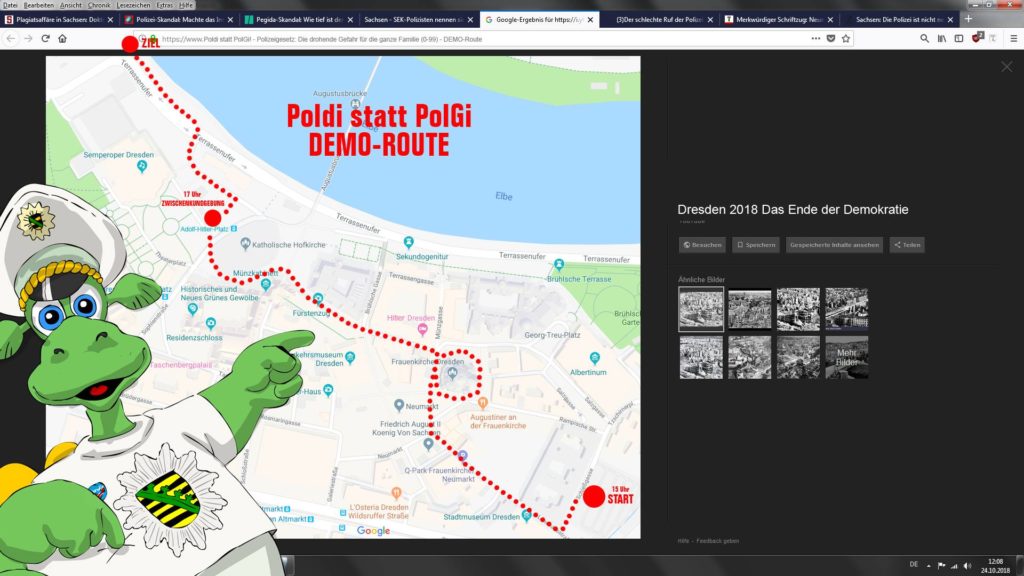Reload the current page
This screenshot has width=1024, height=576.
pos(46,39)
